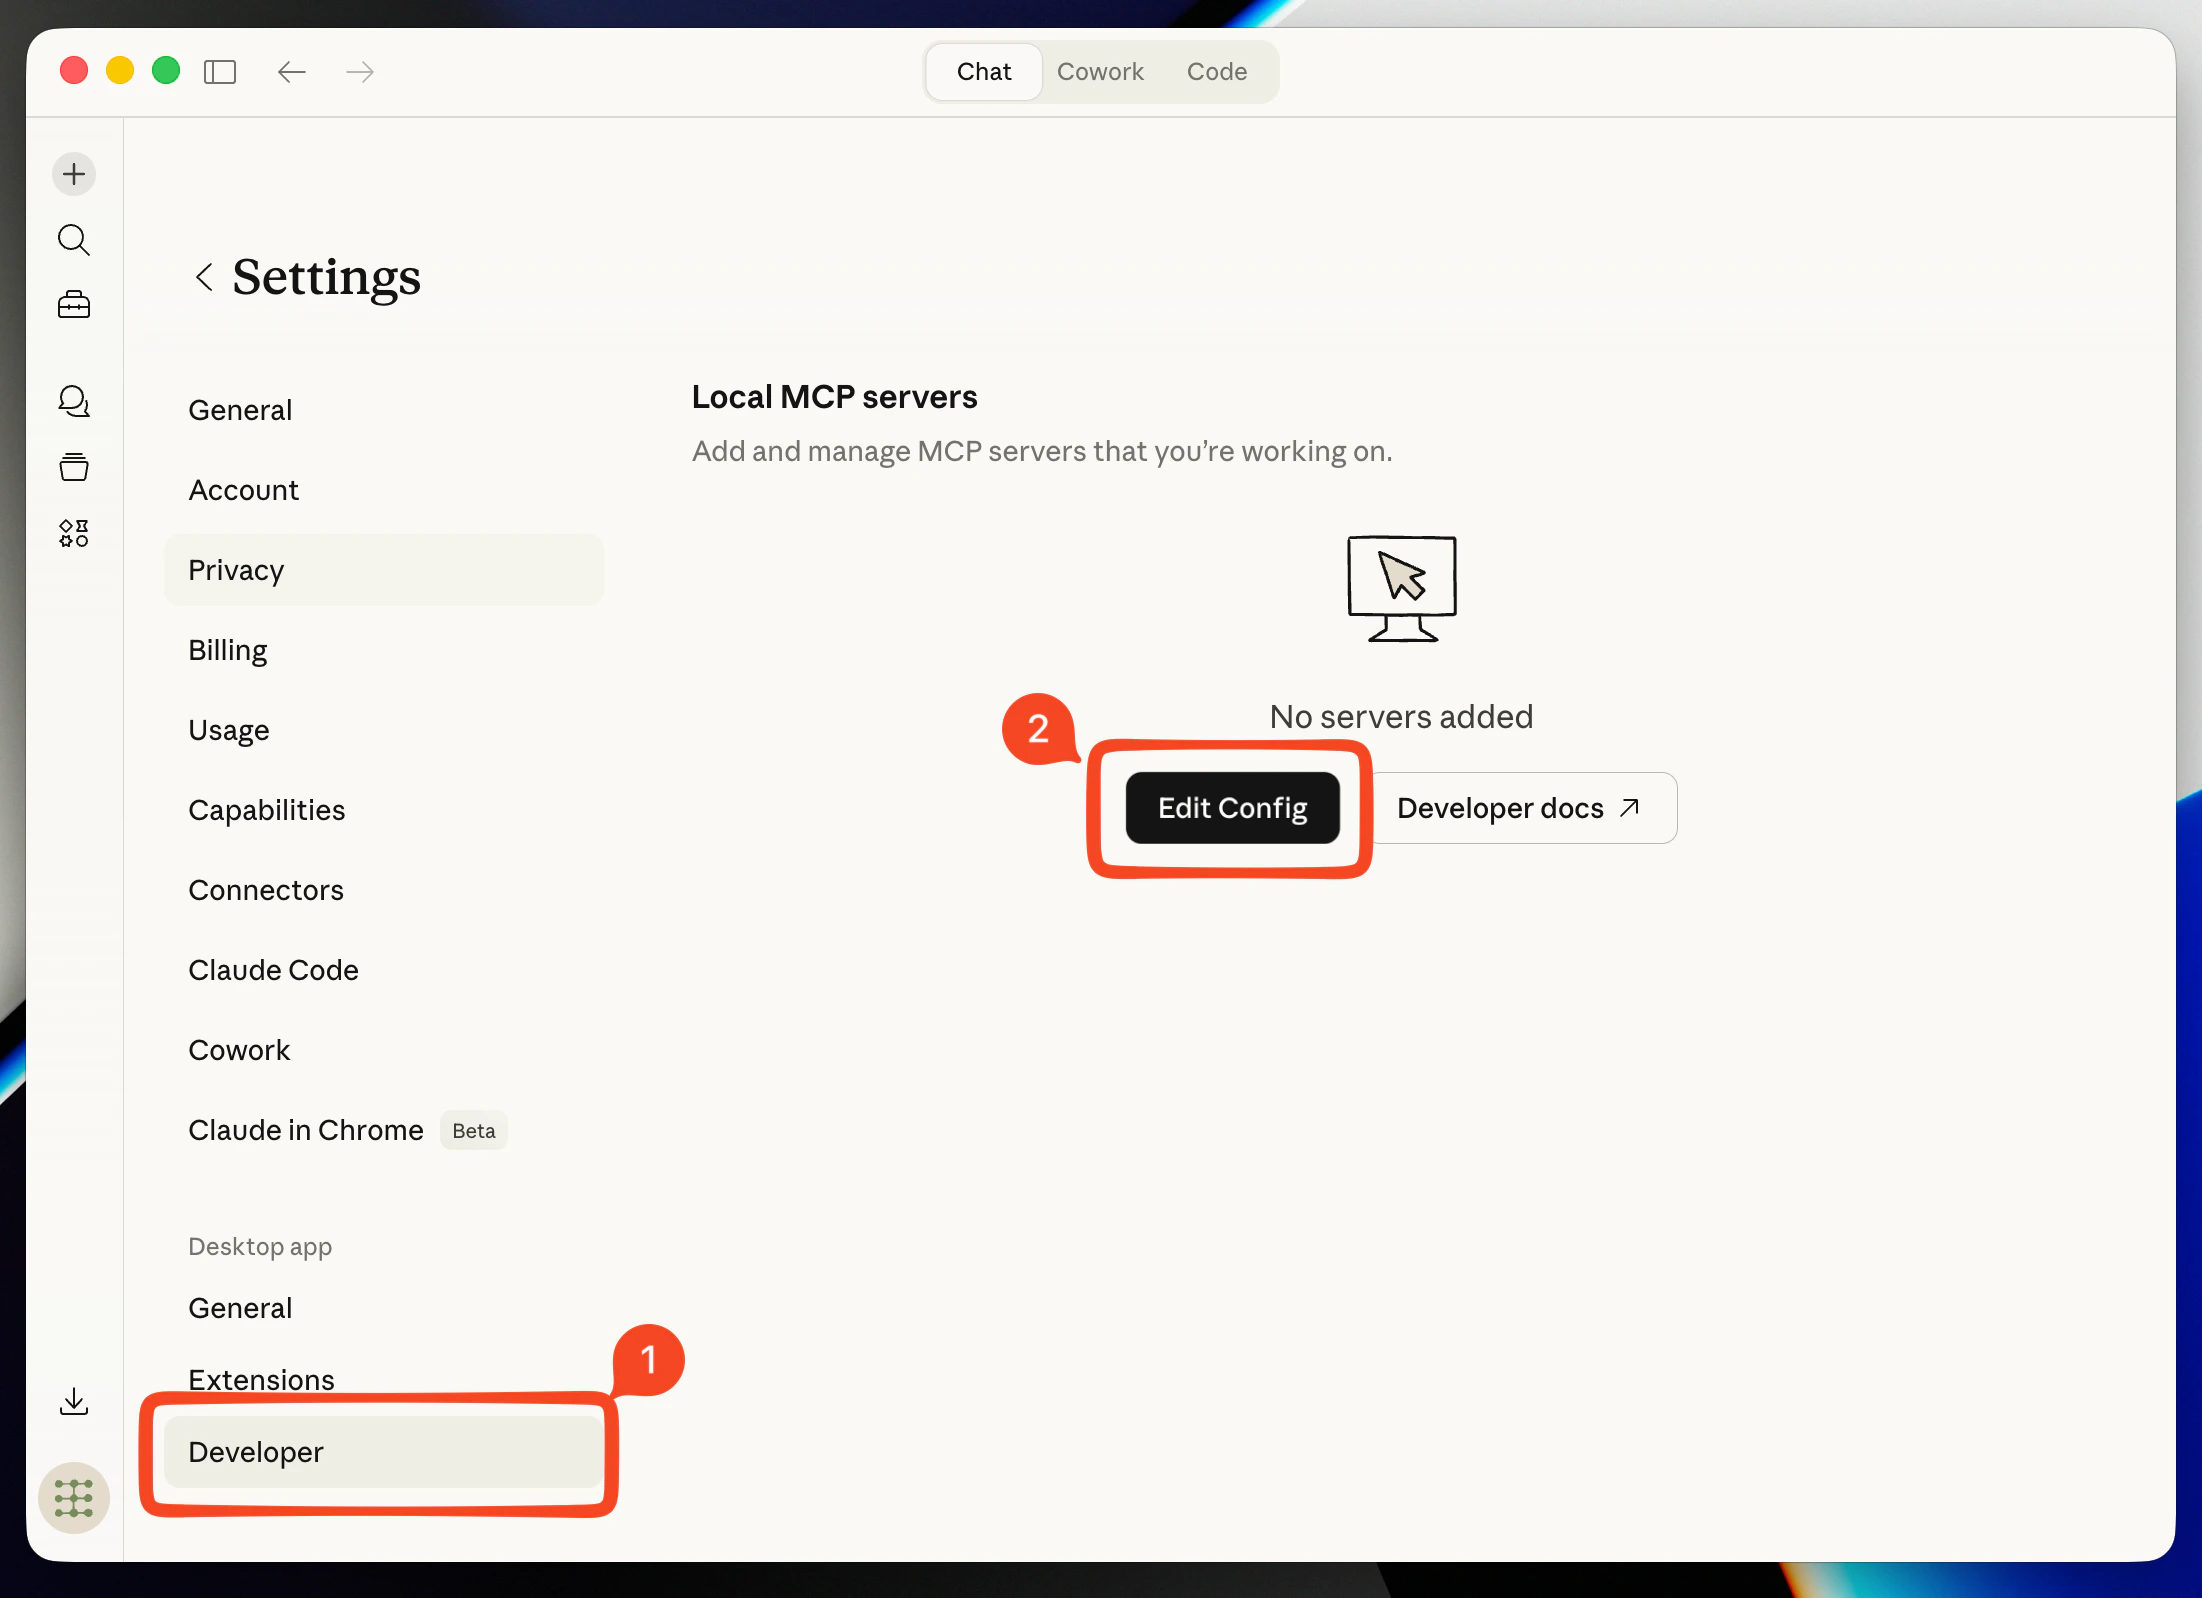Open the Developer settings section
This screenshot has height=1598, width=2202.
pos(255,1452)
